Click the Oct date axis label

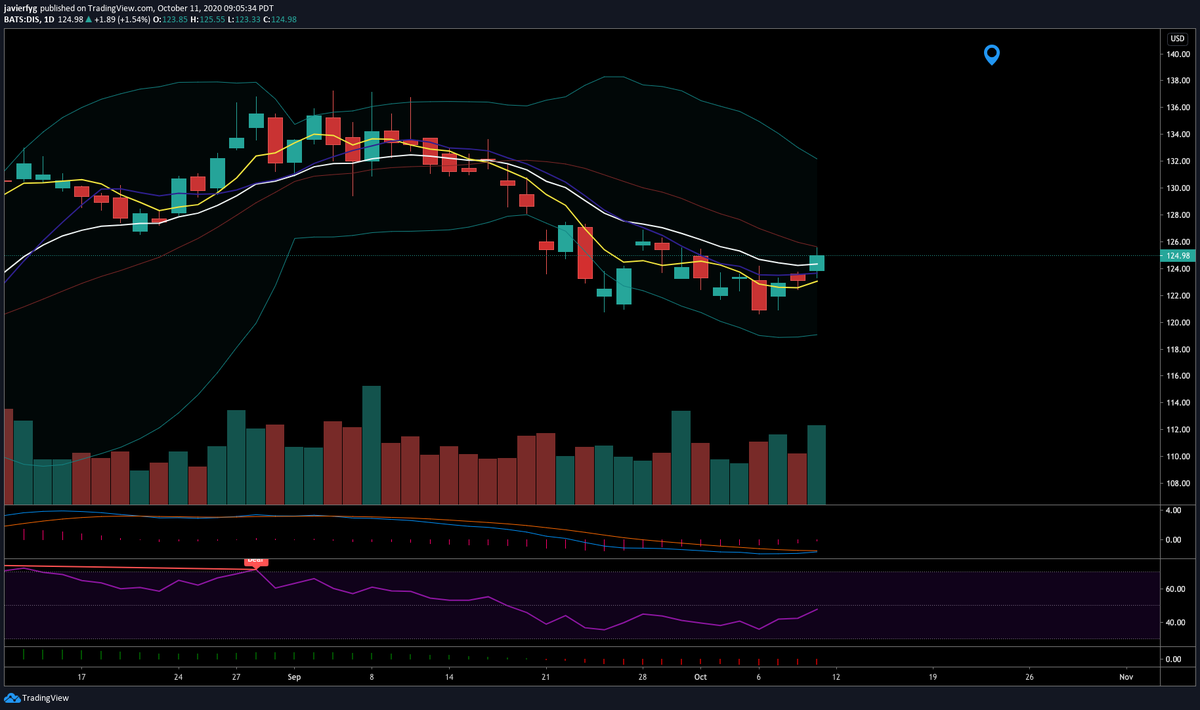(701, 677)
